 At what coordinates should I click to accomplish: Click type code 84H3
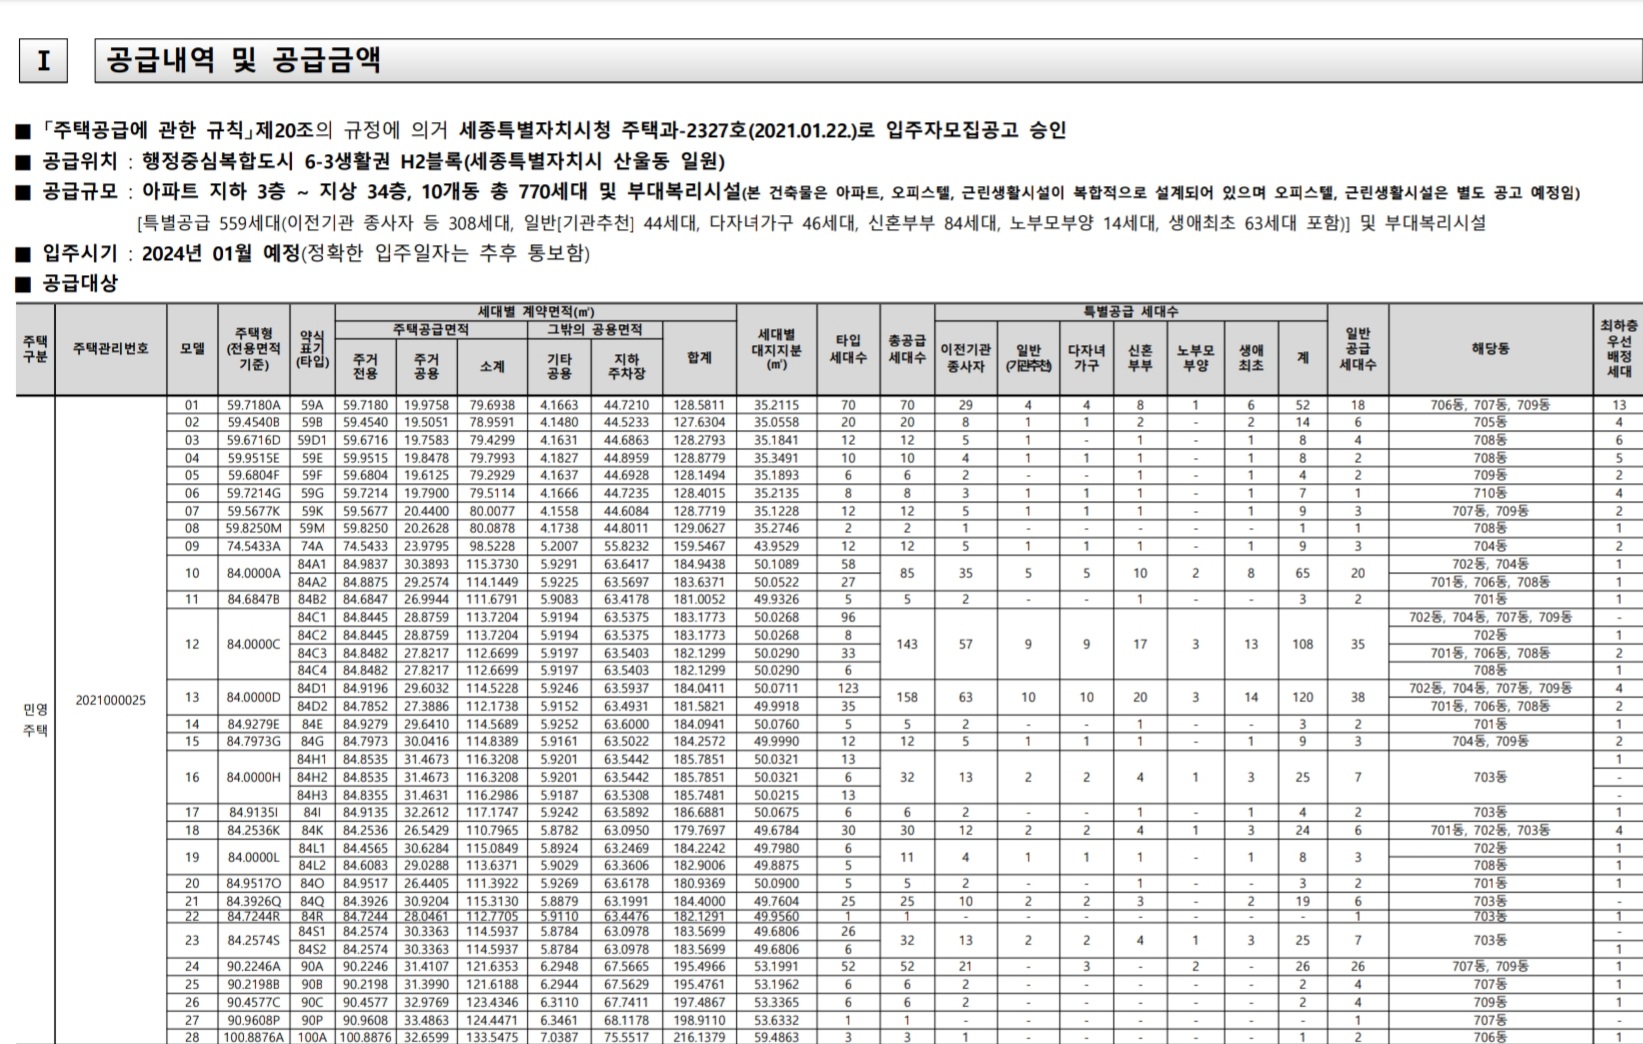coord(312,795)
